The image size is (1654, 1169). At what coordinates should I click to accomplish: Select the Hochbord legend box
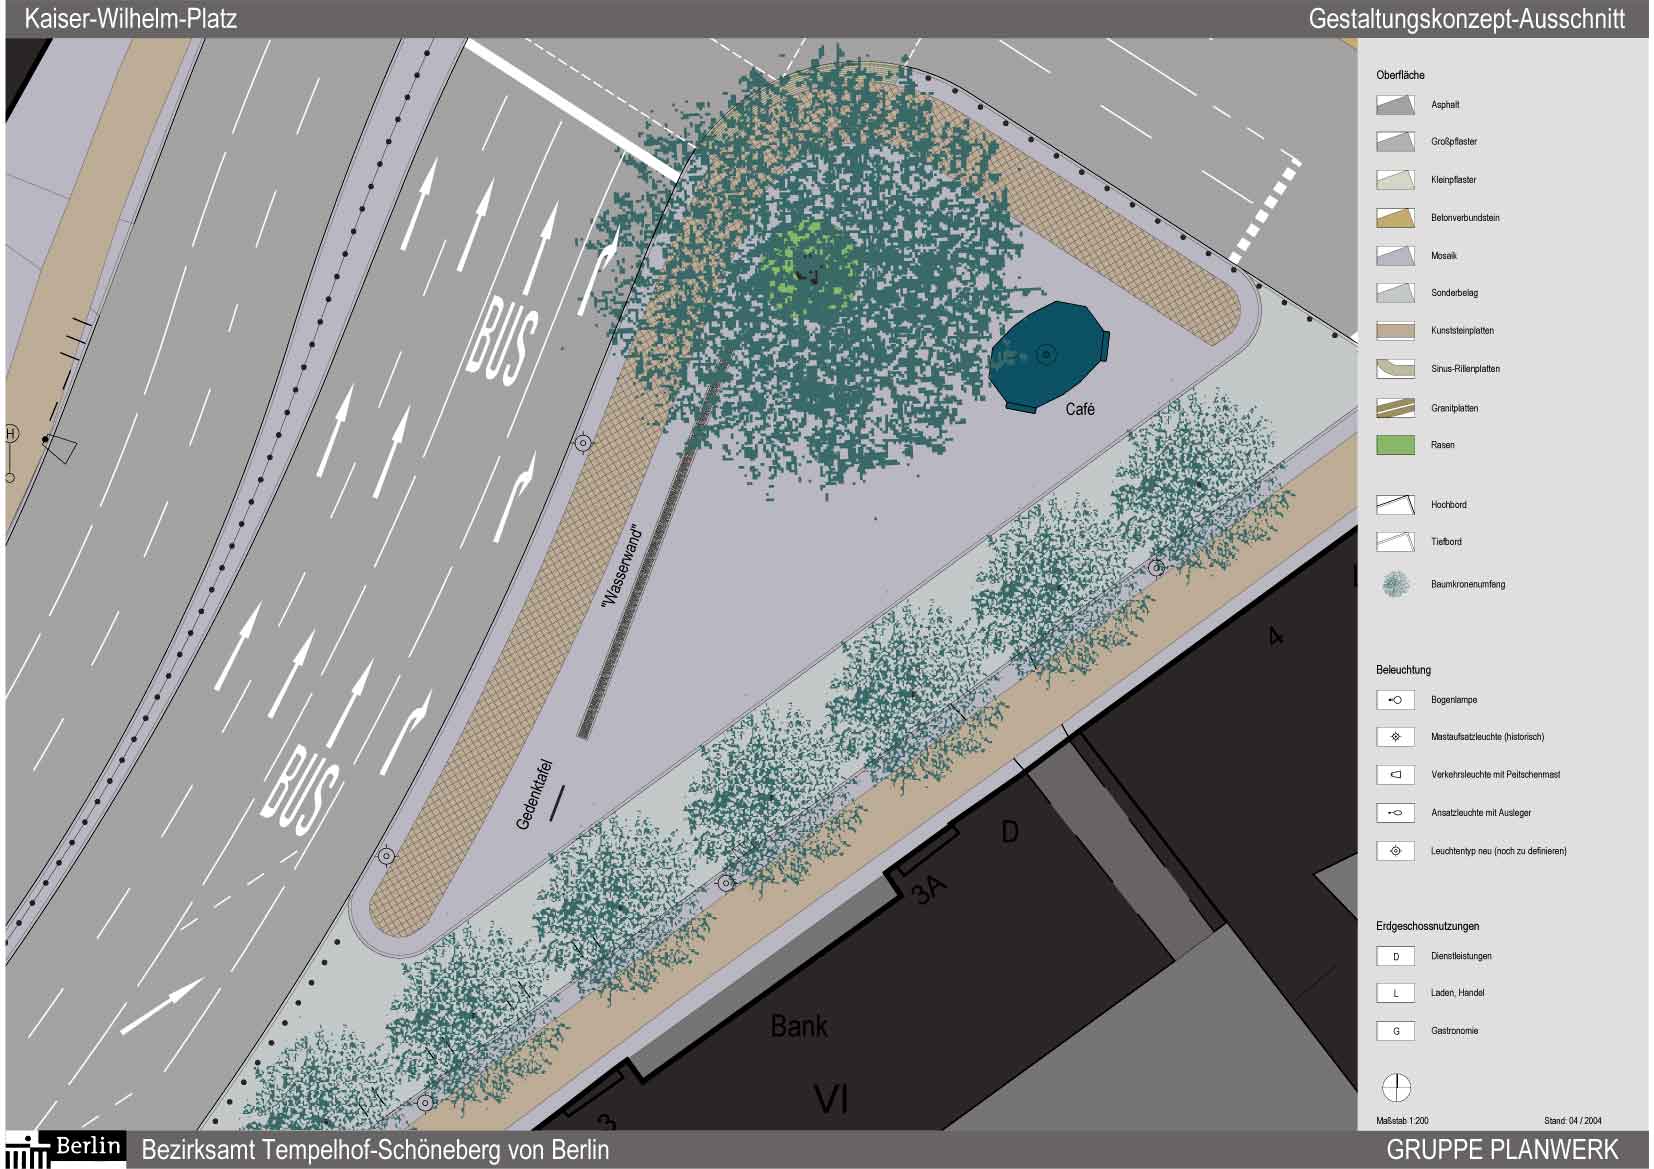1395,504
